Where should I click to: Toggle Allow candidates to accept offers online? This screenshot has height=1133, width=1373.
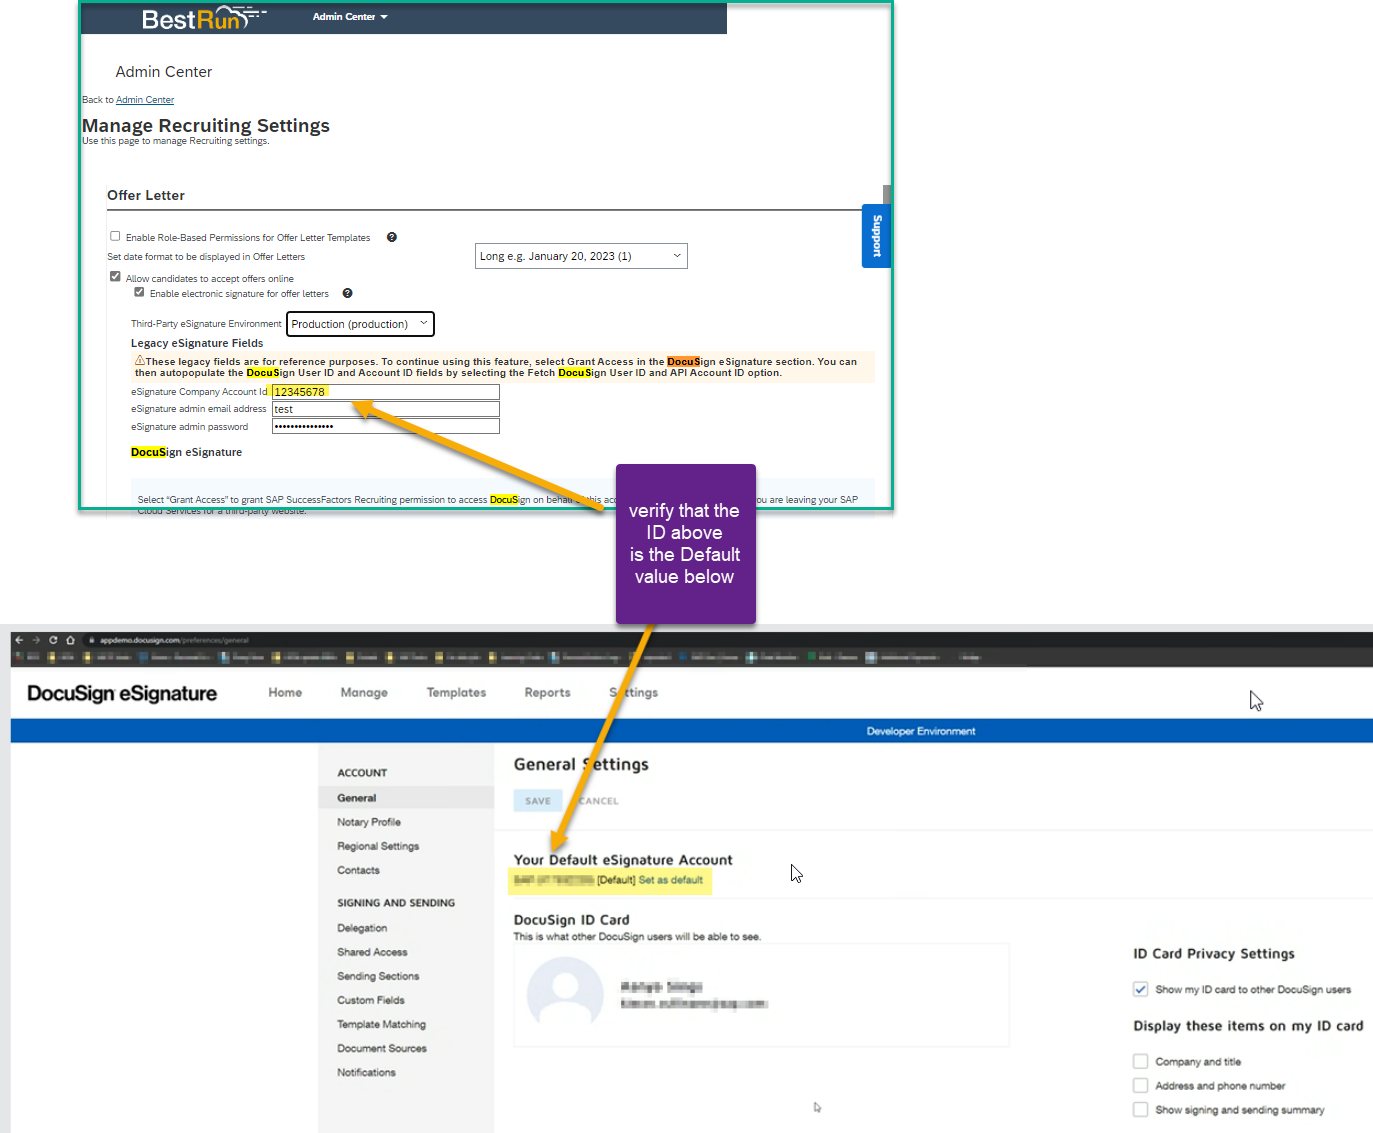coord(115,277)
